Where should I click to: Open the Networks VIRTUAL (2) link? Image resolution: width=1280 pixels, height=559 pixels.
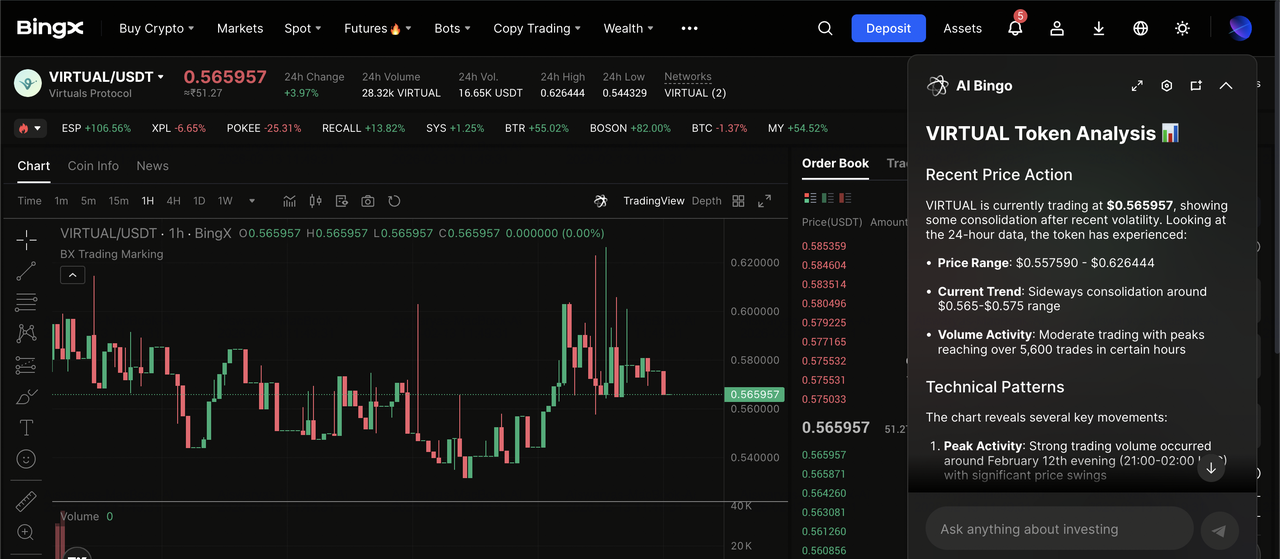coord(695,93)
